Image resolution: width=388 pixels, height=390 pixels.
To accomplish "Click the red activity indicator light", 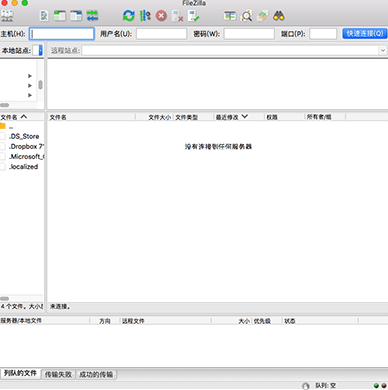I will [x=383, y=386].
